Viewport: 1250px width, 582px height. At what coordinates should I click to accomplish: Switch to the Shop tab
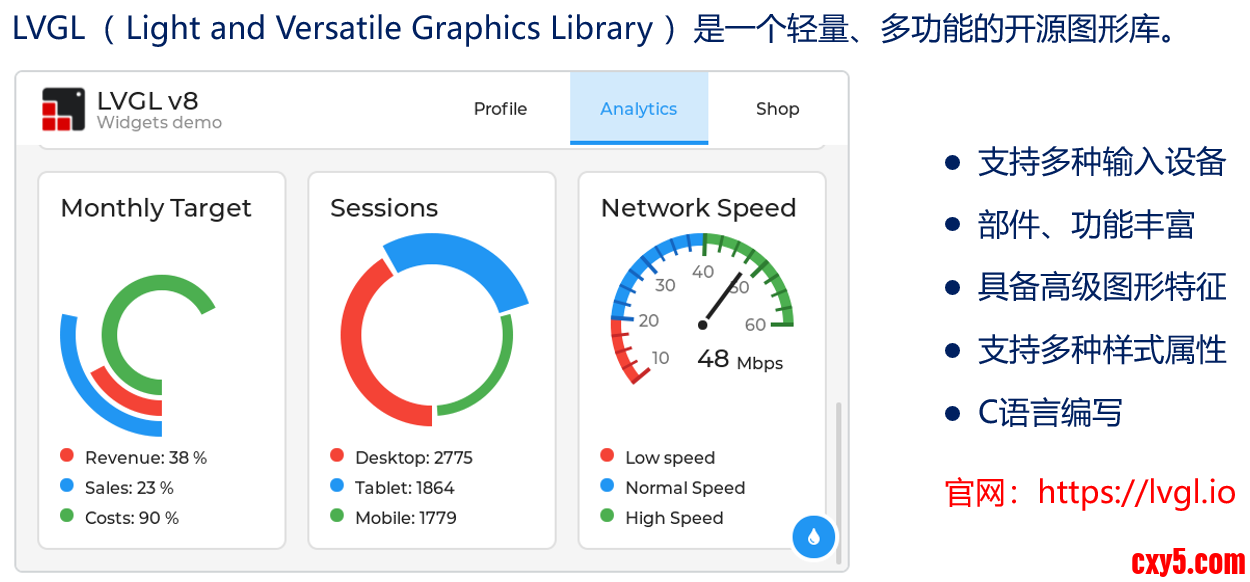(777, 109)
